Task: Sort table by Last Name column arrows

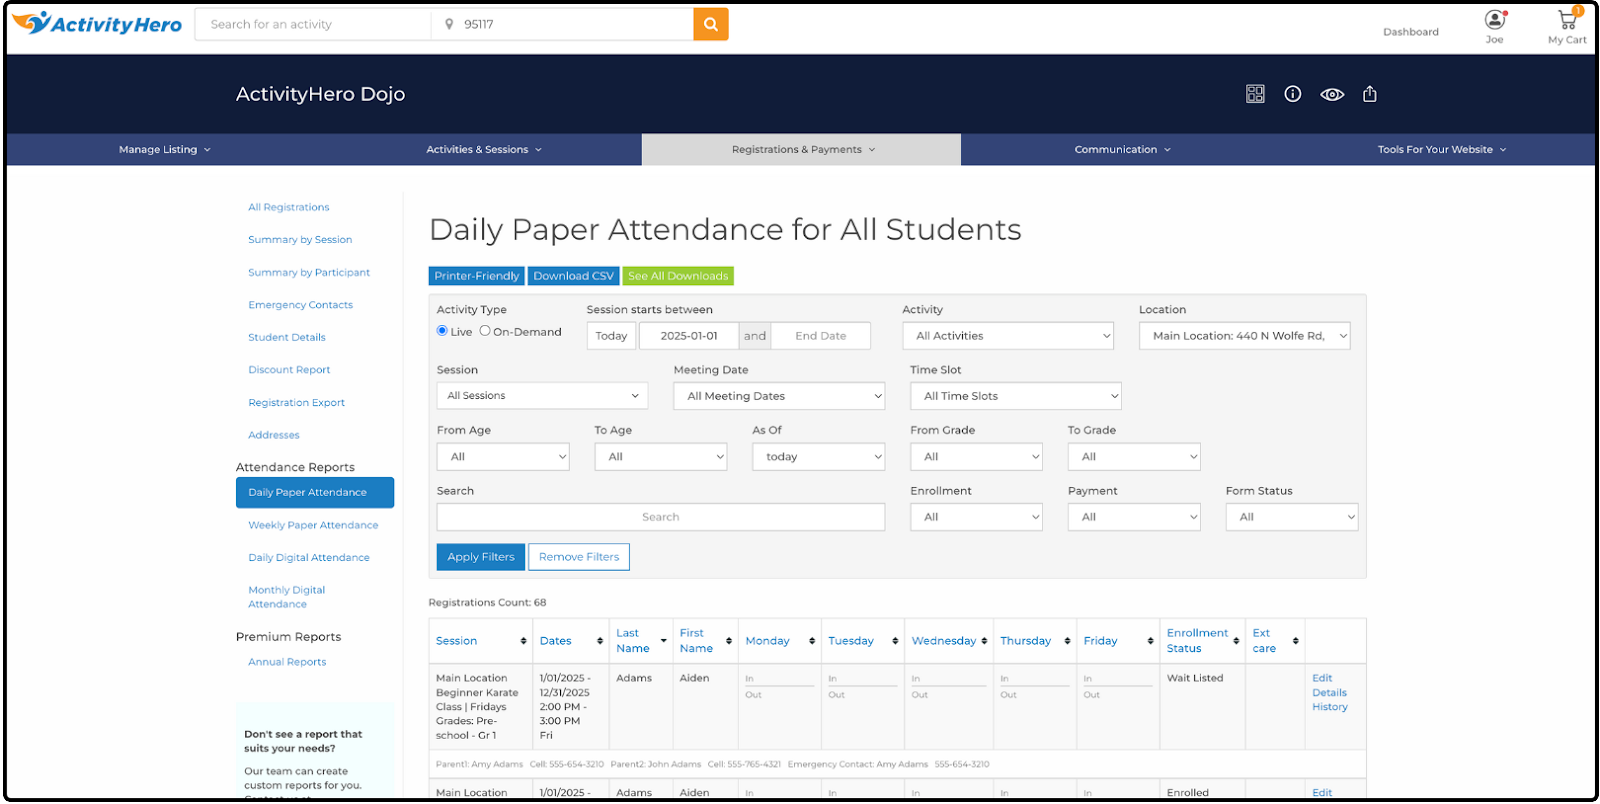Action: pyautogui.click(x=663, y=641)
